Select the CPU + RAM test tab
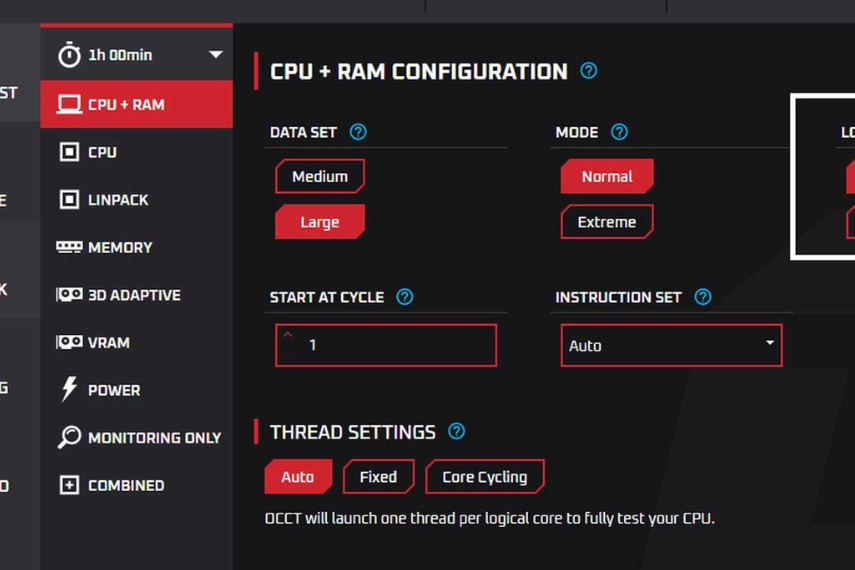Viewport: 855px width, 570px height. 135,104
